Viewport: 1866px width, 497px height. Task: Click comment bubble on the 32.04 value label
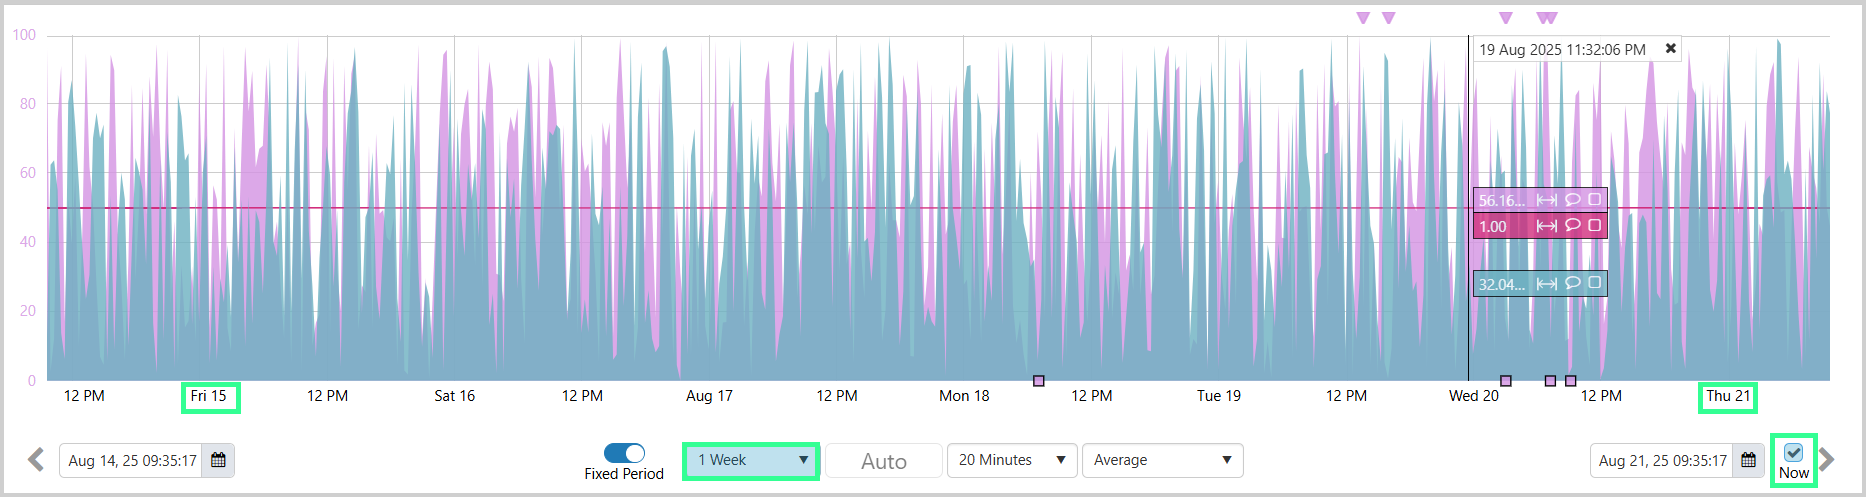click(1572, 283)
